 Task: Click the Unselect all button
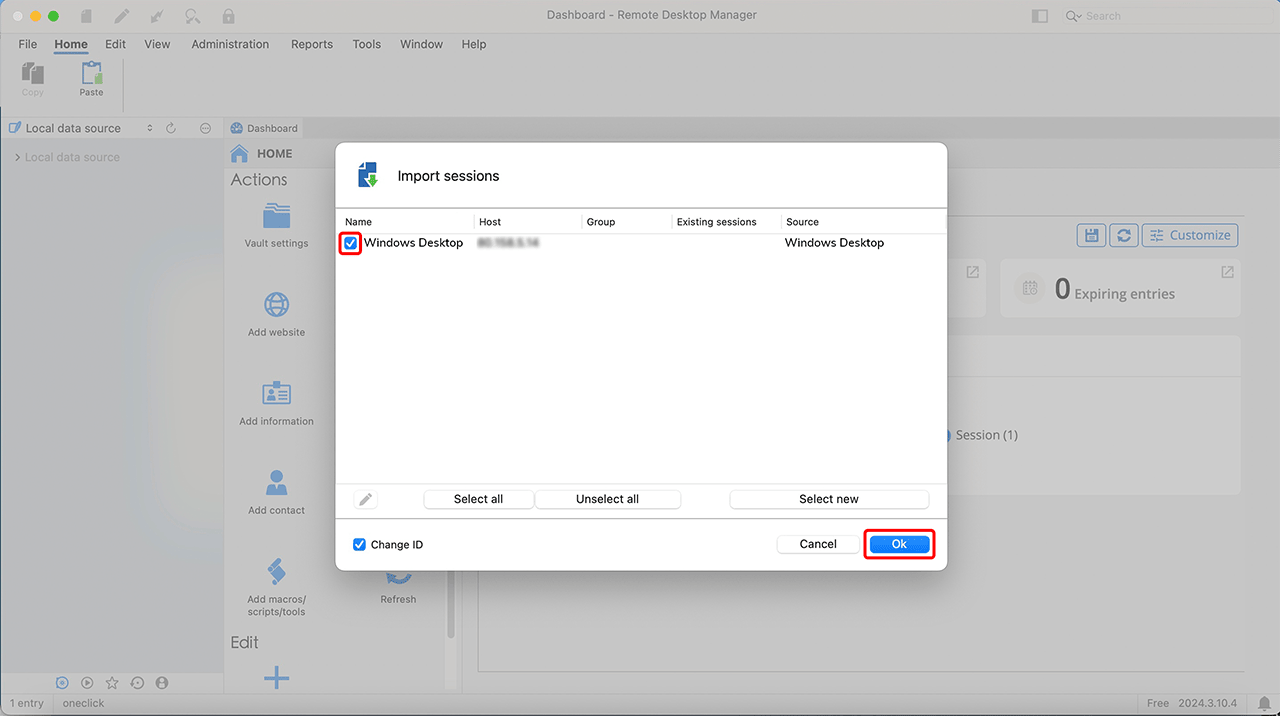[607, 499]
